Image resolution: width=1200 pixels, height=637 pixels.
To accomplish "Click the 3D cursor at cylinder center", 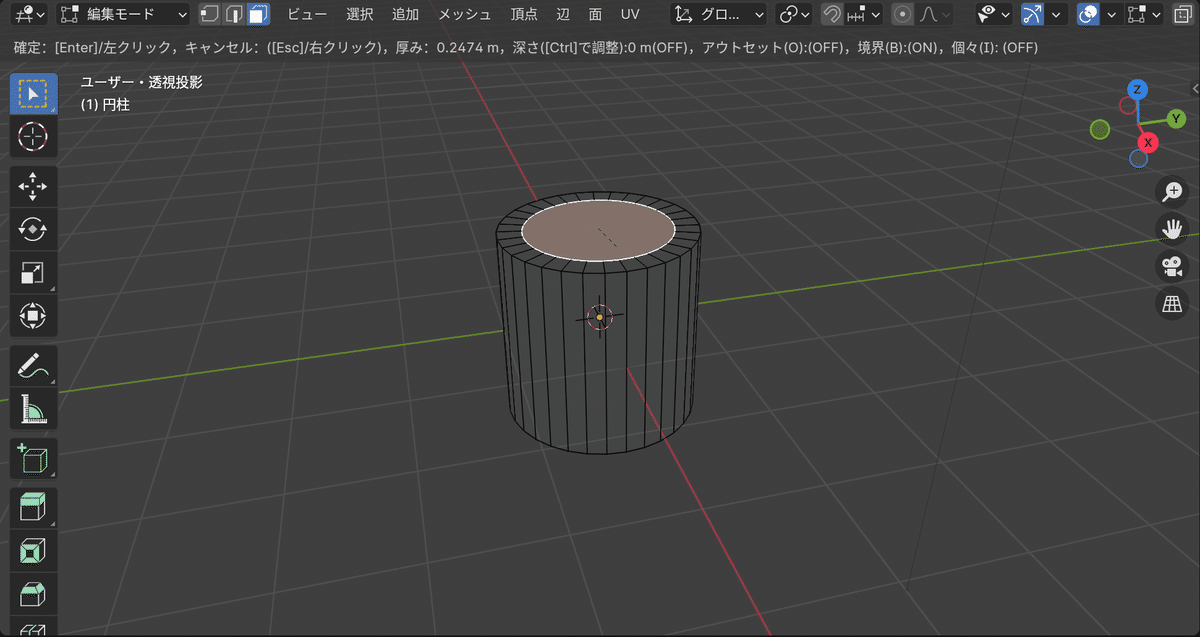I will (599, 317).
